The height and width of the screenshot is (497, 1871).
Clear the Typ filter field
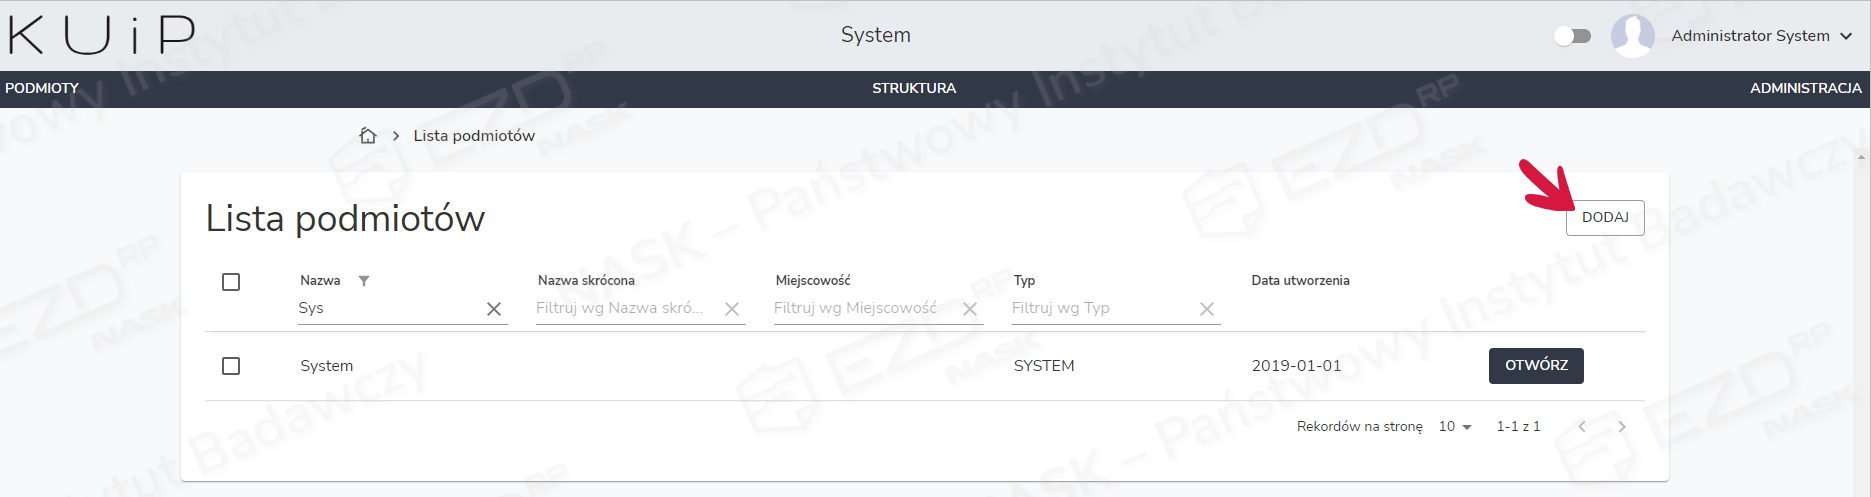[1207, 309]
